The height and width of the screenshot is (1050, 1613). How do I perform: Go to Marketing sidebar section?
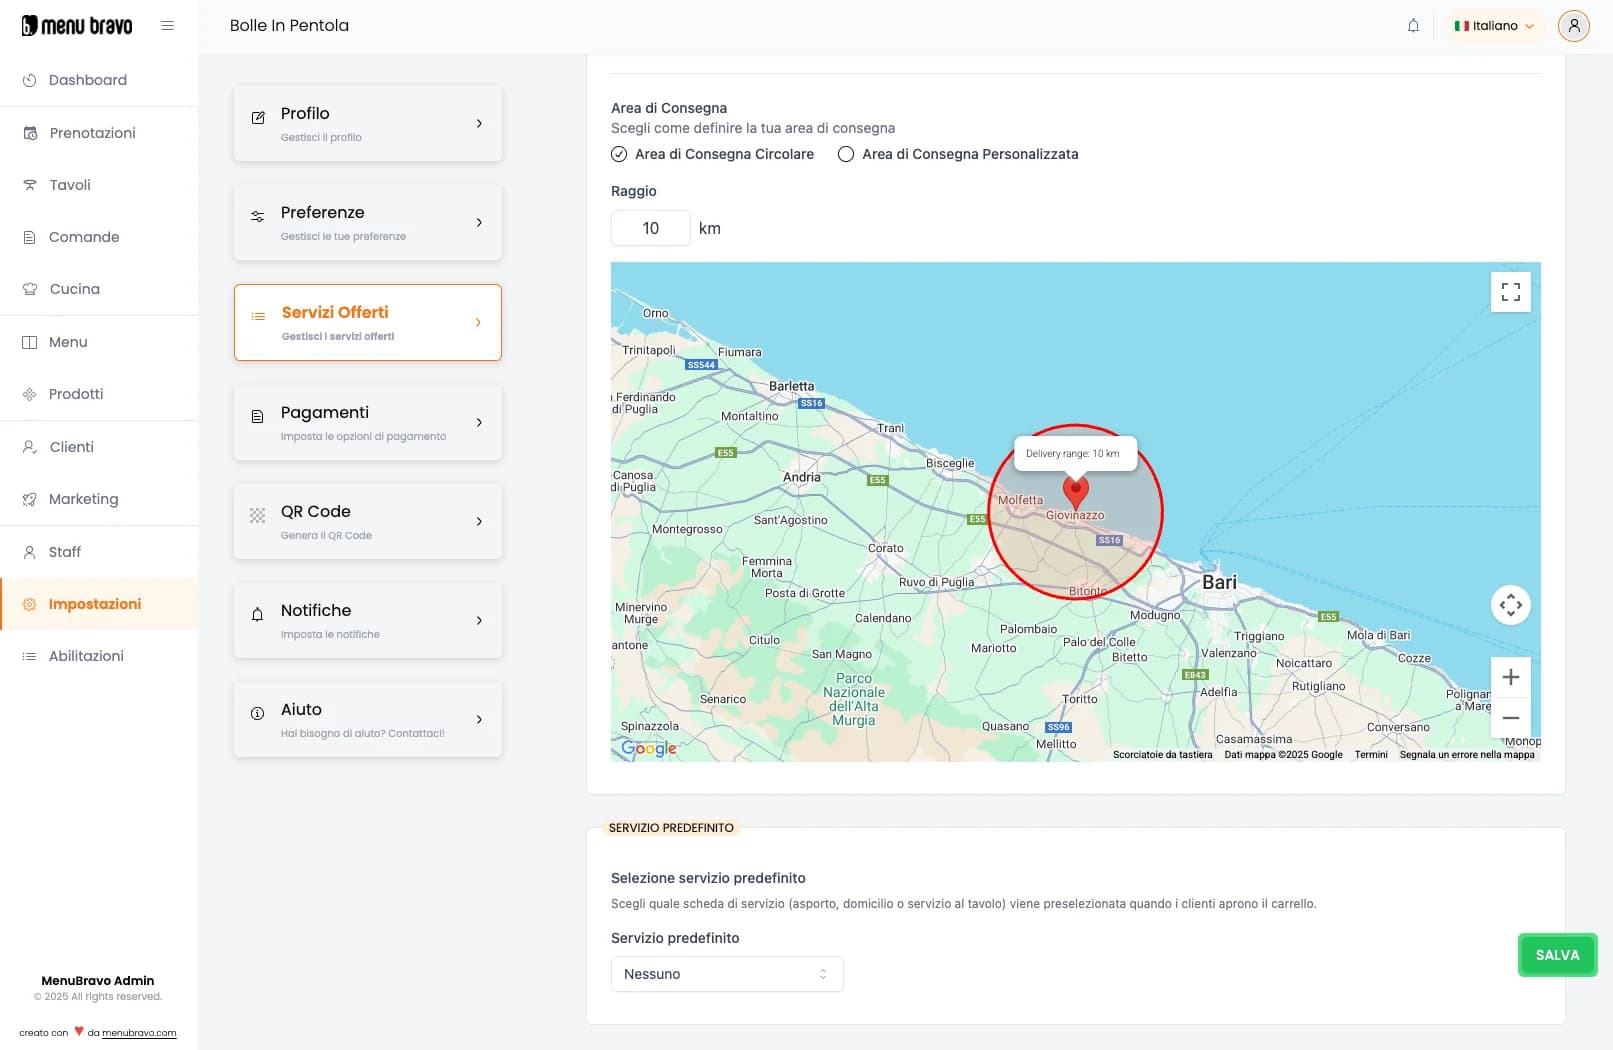tap(83, 499)
